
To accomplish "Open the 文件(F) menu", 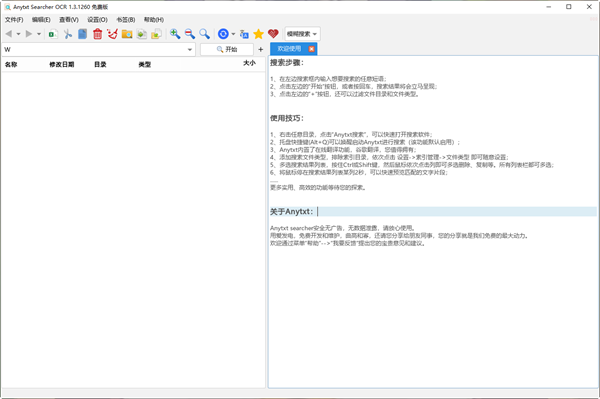I will point(14,20).
